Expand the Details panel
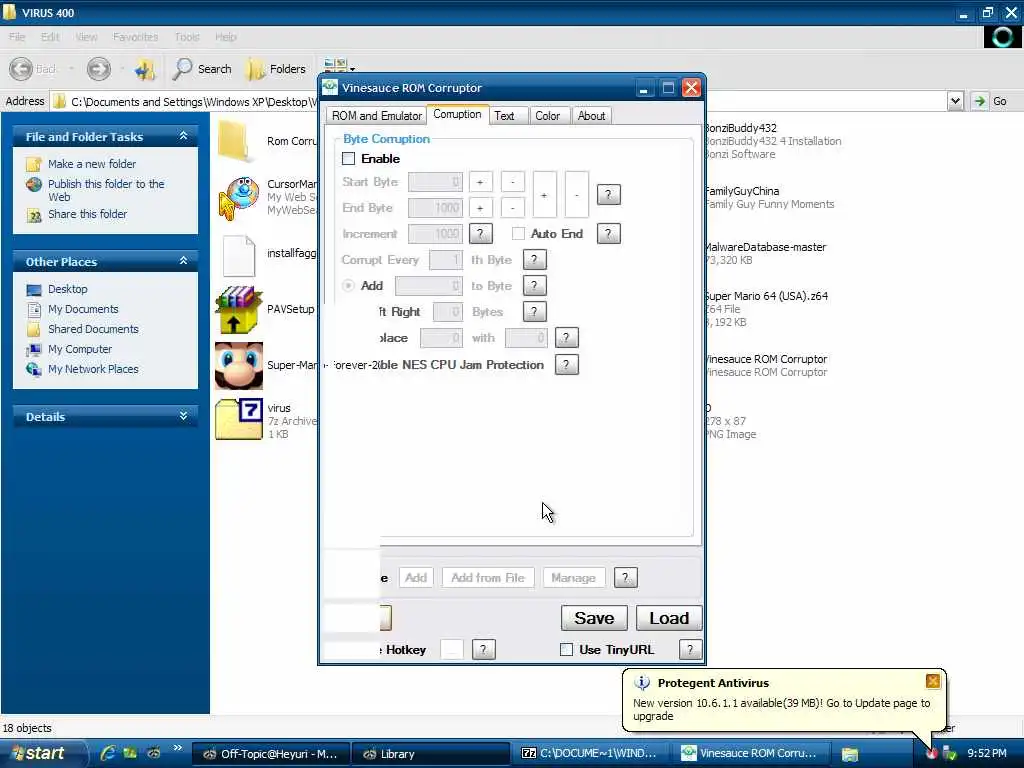The image size is (1024, 768). point(184,416)
